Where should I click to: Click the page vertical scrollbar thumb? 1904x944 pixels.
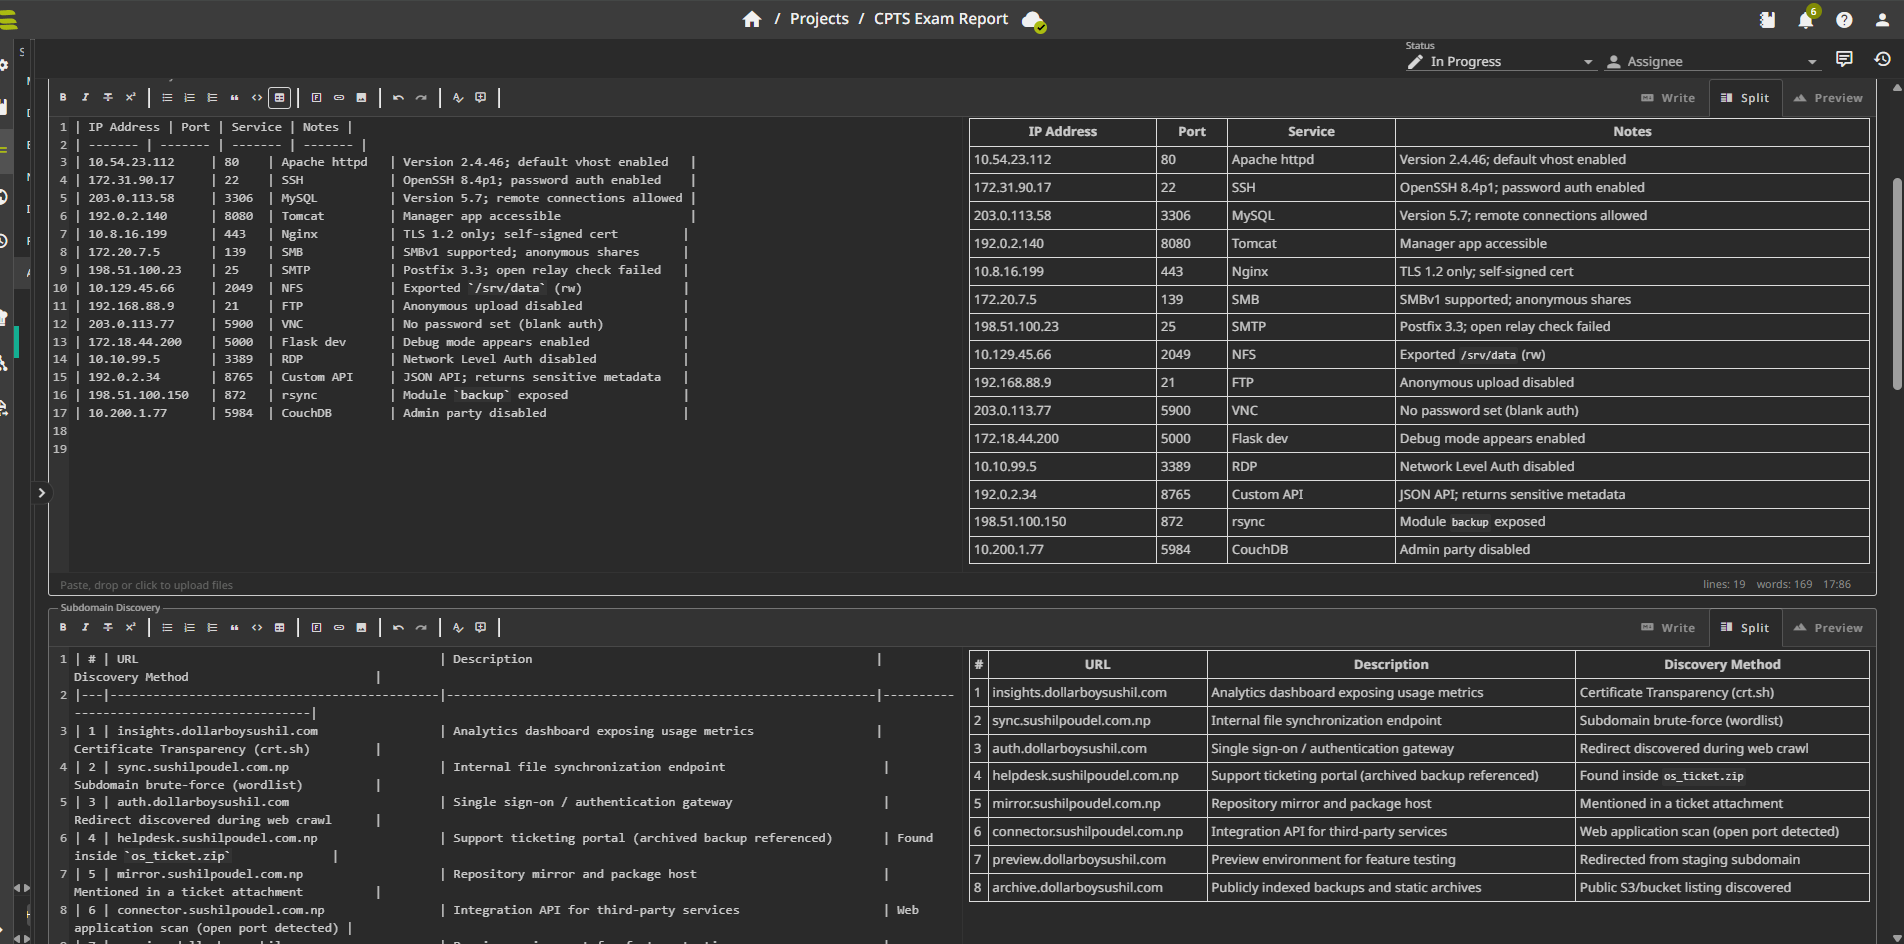[x=1897, y=285]
